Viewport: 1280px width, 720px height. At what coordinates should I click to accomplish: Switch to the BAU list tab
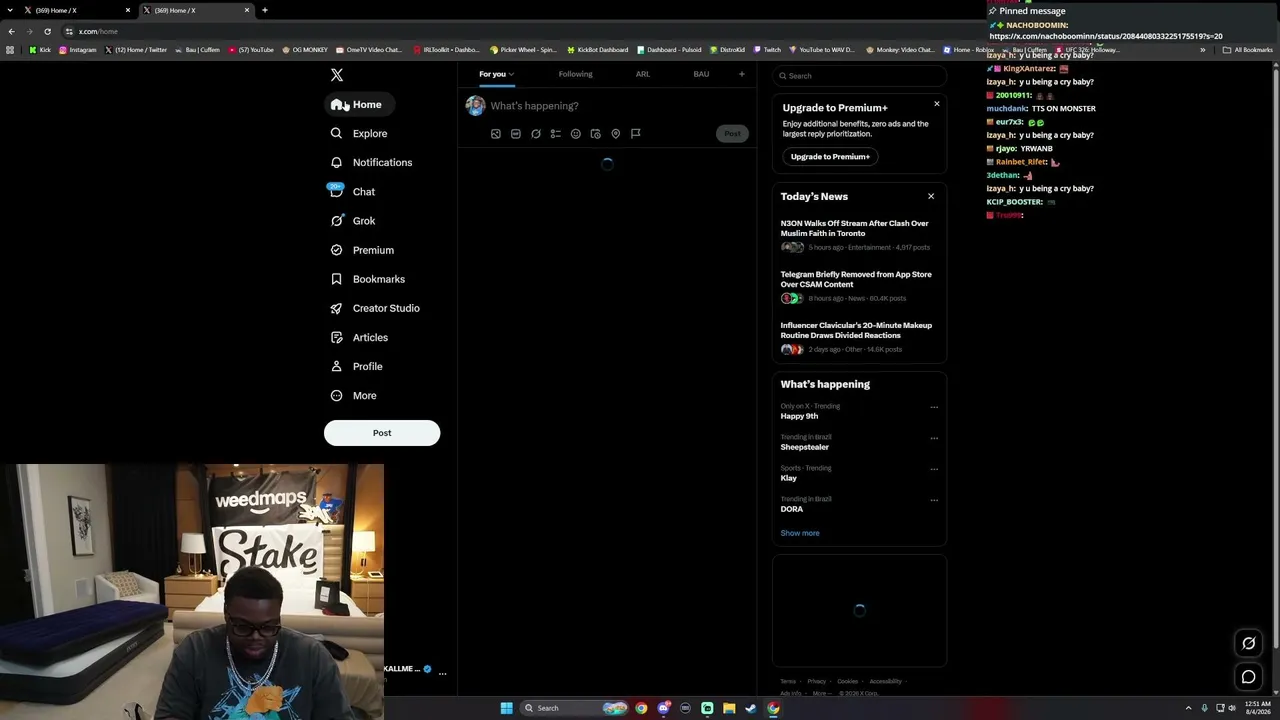[x=701, y=74]
